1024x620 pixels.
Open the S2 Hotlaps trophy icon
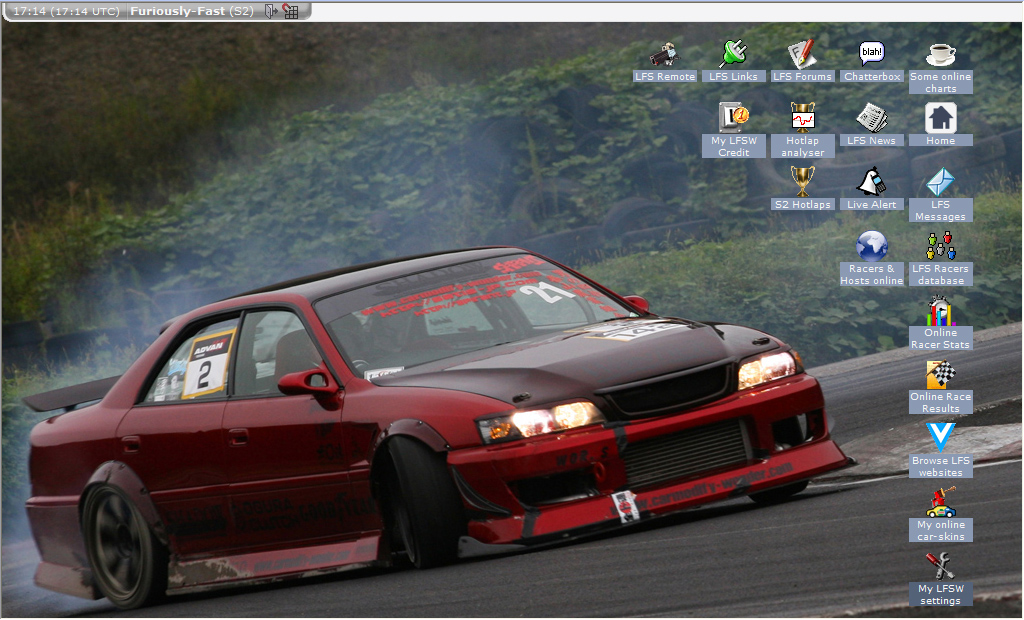point(803,181)
